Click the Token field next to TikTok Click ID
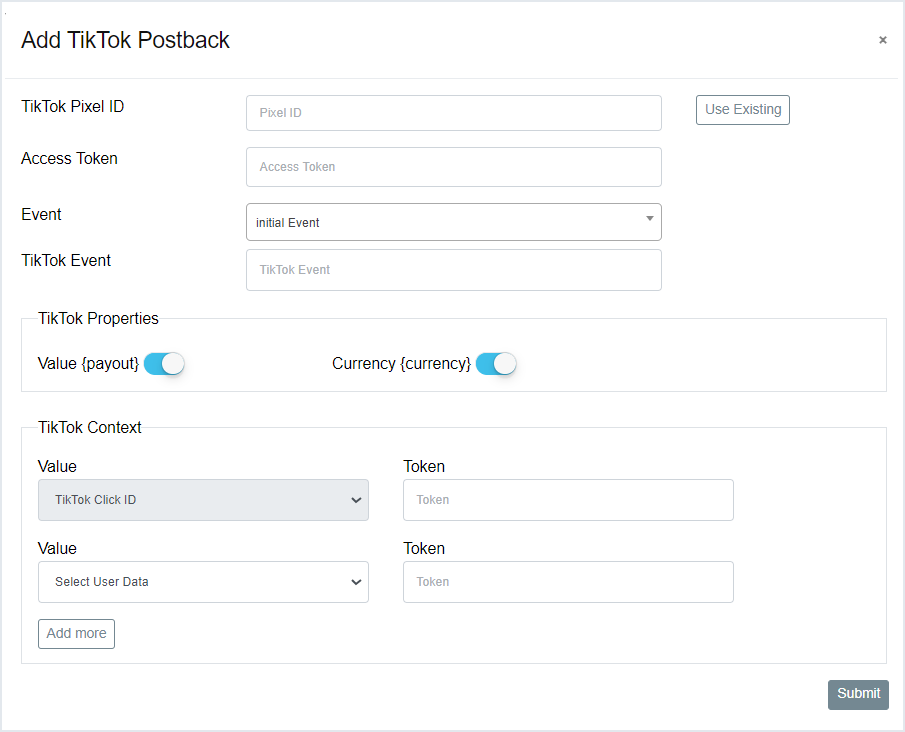The image size is (905, 732). (x=567, y=500)
